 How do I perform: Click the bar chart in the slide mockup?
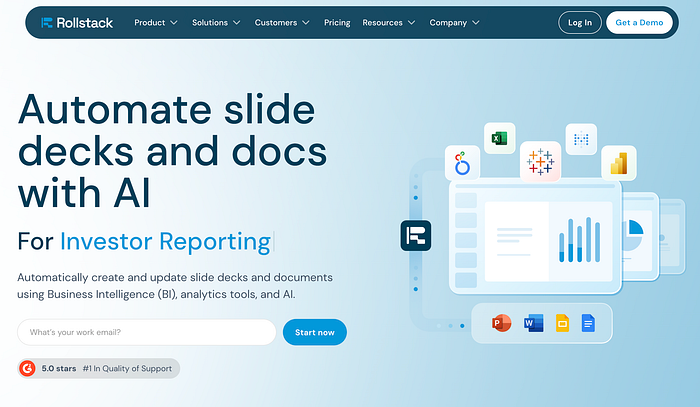(579, 240)
